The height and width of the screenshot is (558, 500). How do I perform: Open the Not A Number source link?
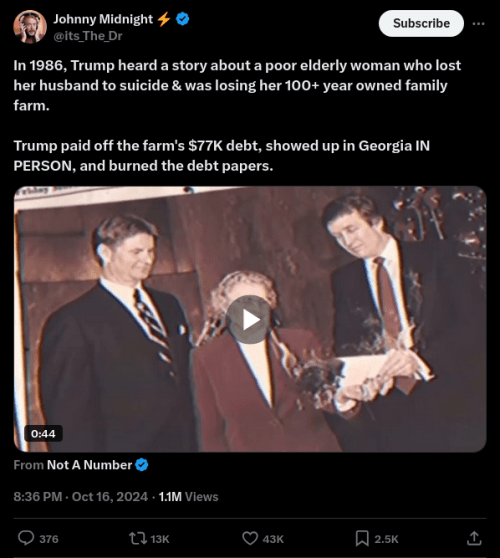pos(89,465)
